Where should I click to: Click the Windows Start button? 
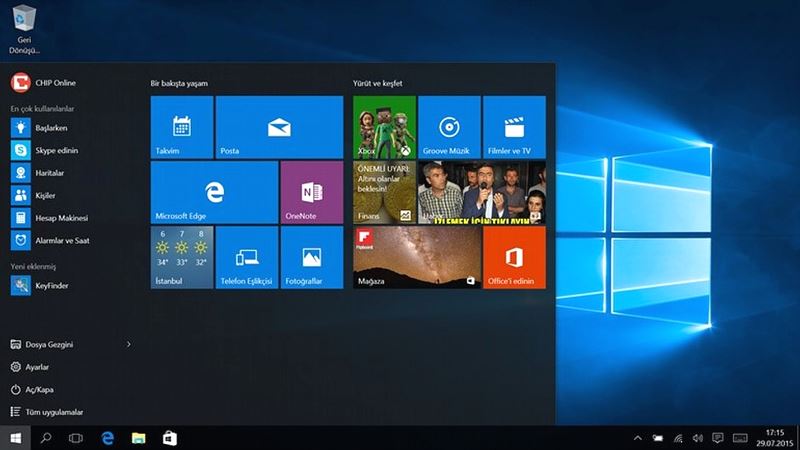click(x=15, y=438)
